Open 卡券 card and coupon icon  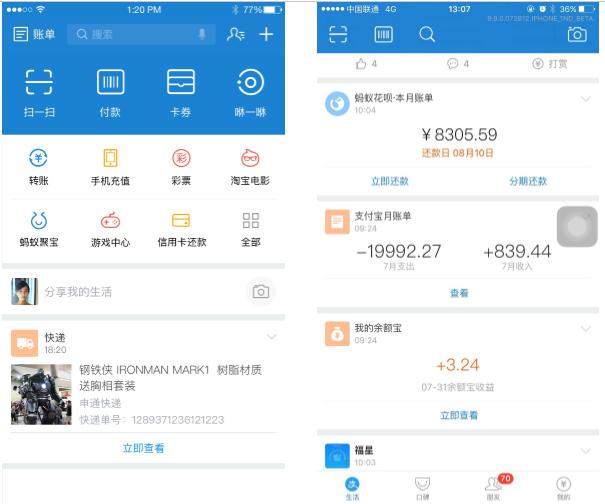(x=181, y=93)
